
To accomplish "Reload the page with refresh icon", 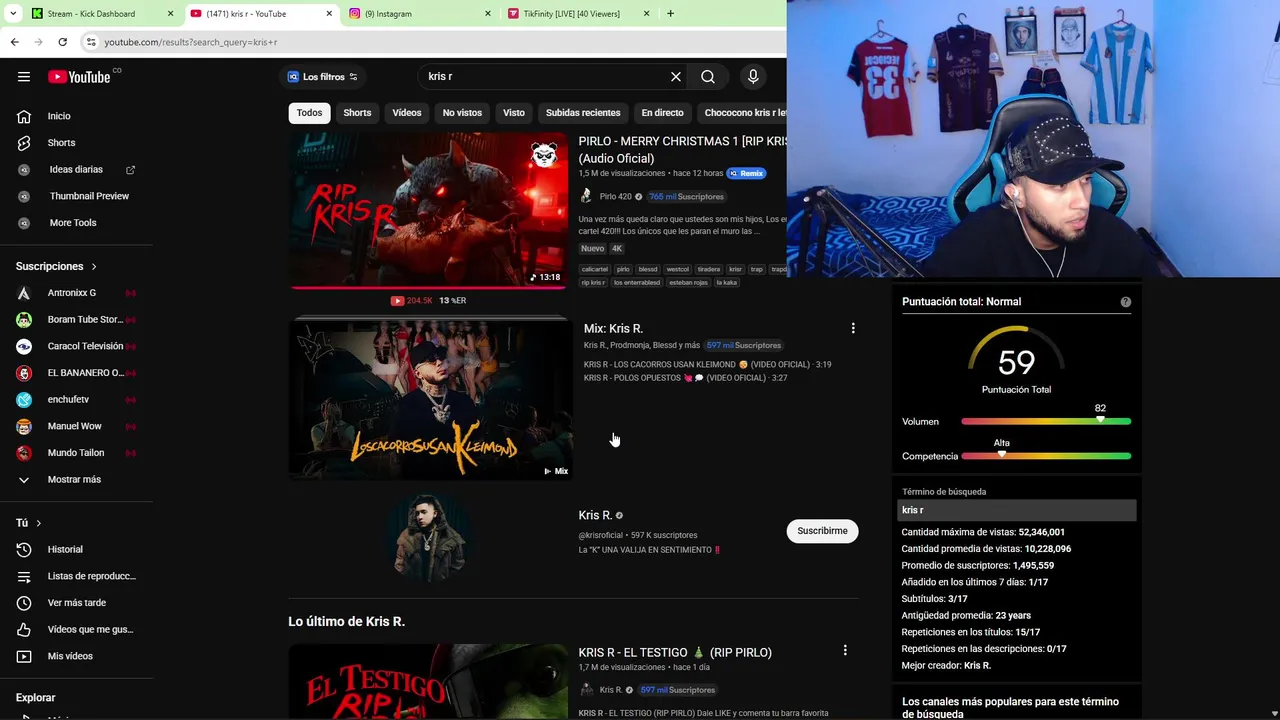I will 62,42.
